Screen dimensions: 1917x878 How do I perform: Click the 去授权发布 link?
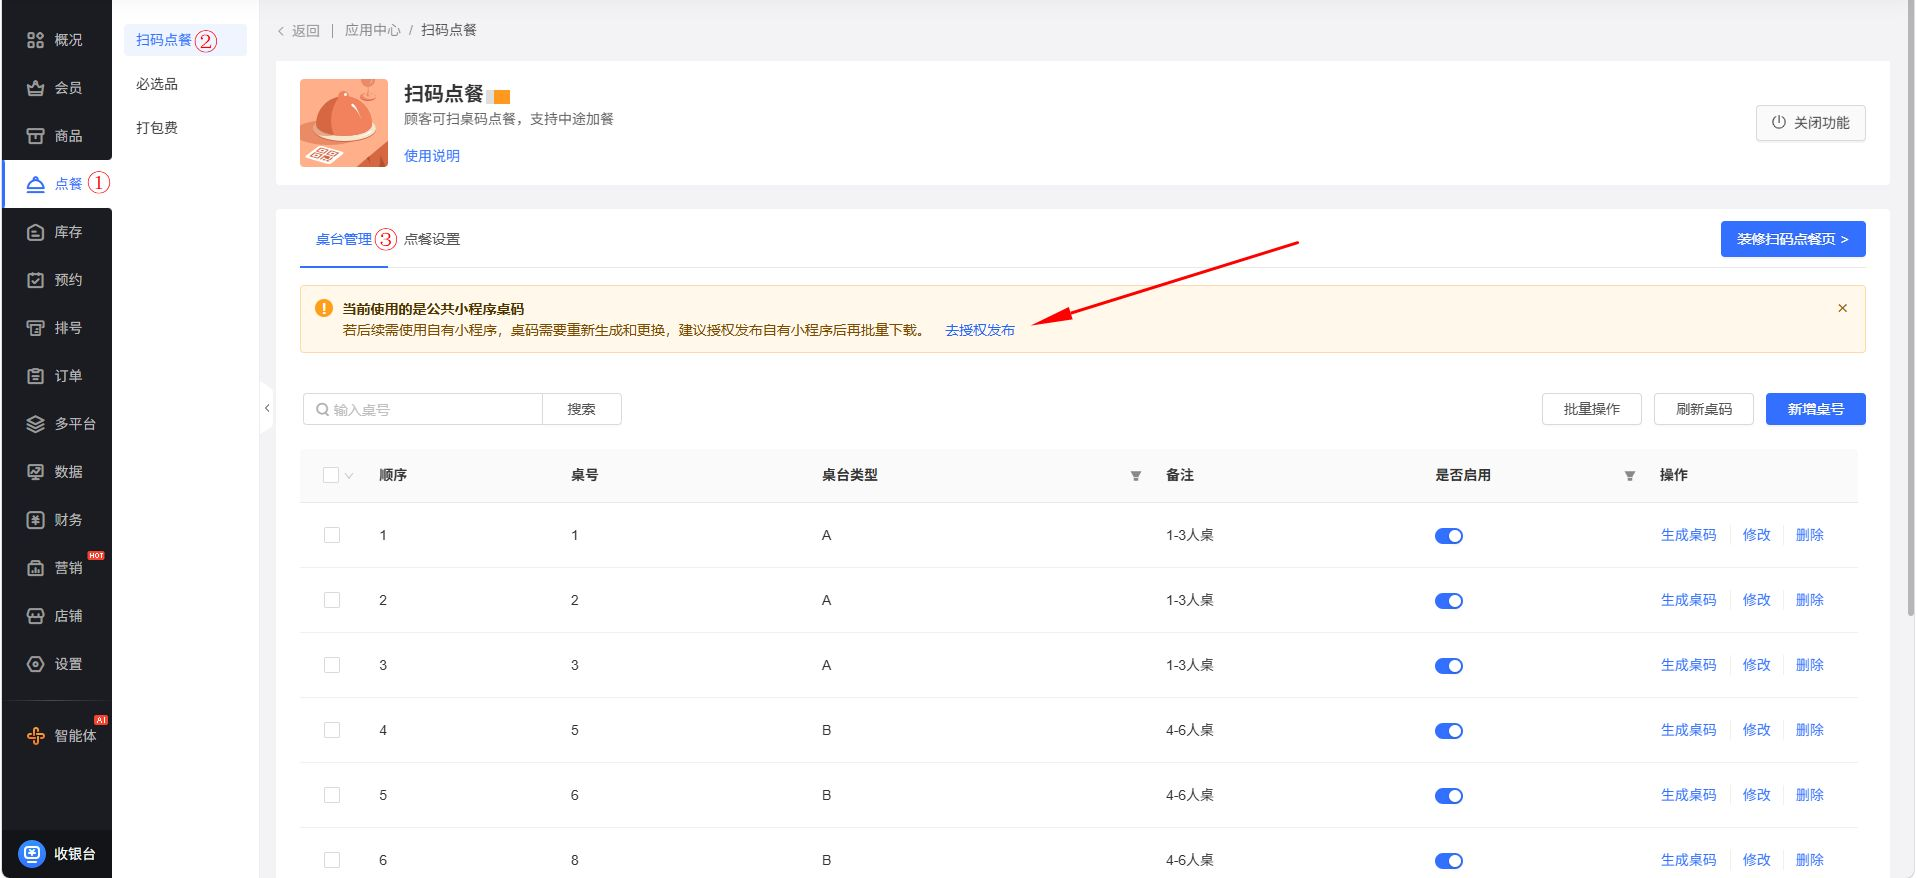tap(980, 330)
